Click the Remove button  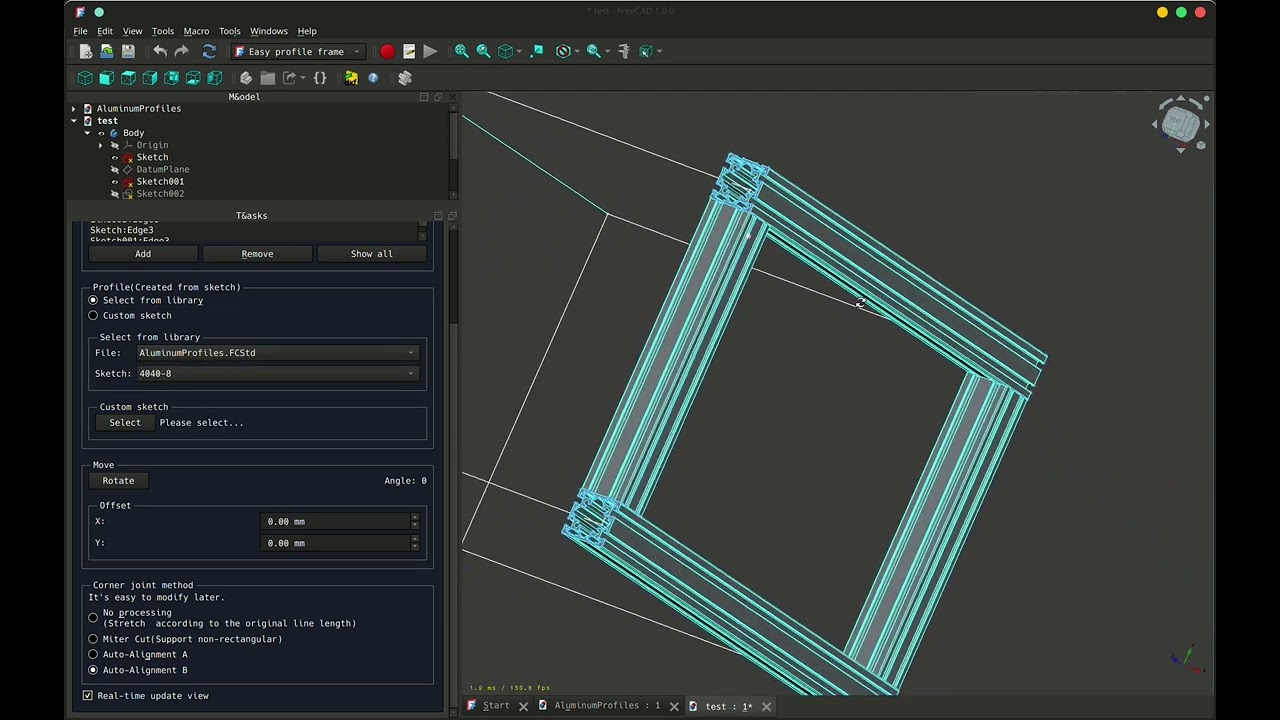pos(257,254)
